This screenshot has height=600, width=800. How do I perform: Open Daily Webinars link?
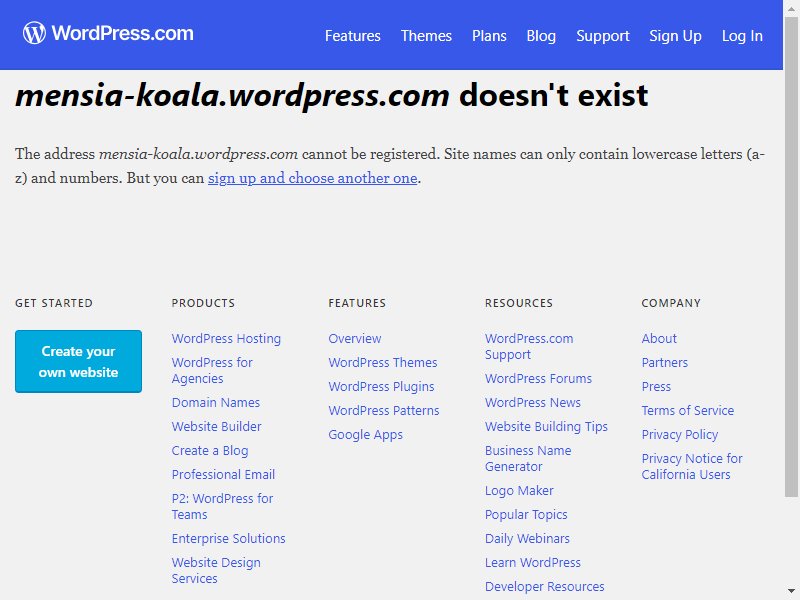[x=527, y=539]
